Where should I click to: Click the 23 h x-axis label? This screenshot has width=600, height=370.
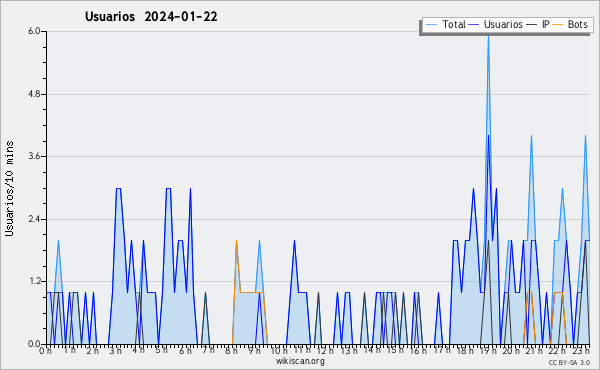coord(581,351)
